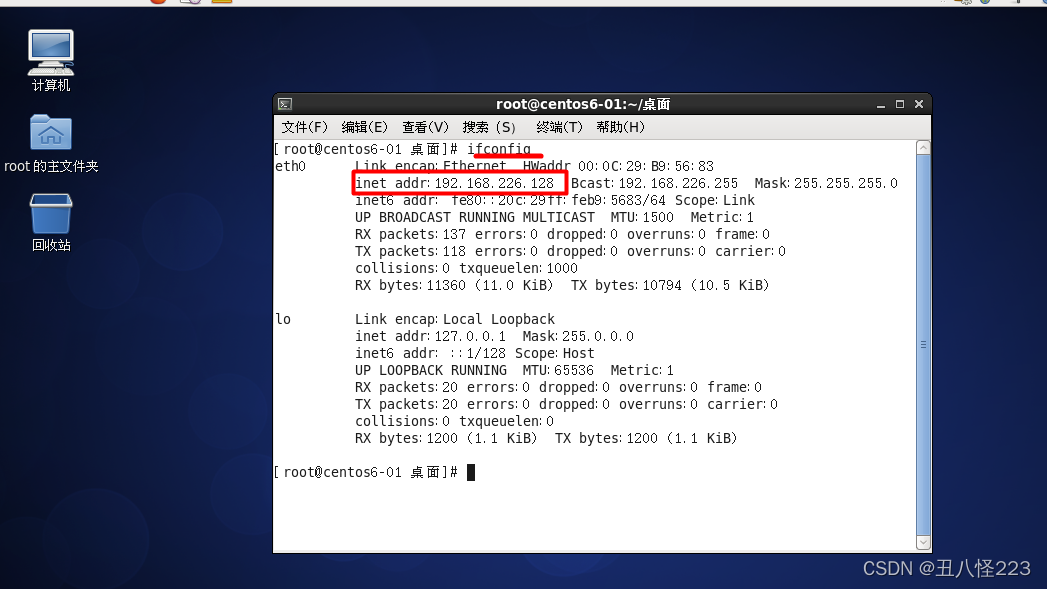This screenshot has height=589, width=1047.
Task: Click the inet6 addr ::1/128 line
Action: pos(474,353)
